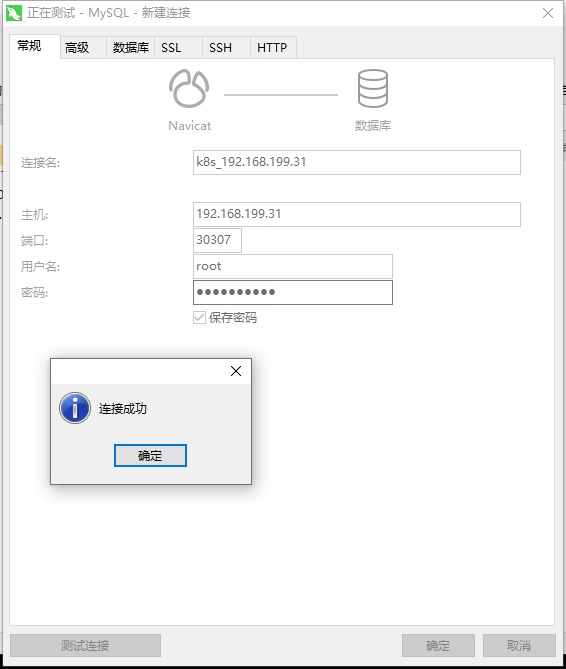Viewport: 566px width, 669px height.
Task: Open the 数据库 tab
Action: click(x=131, y=47)
